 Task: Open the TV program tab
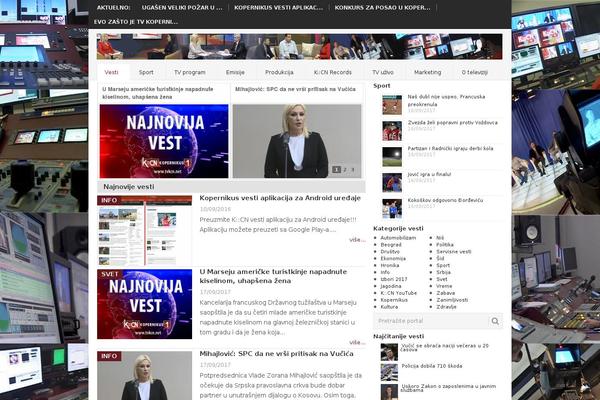point(190,72)
